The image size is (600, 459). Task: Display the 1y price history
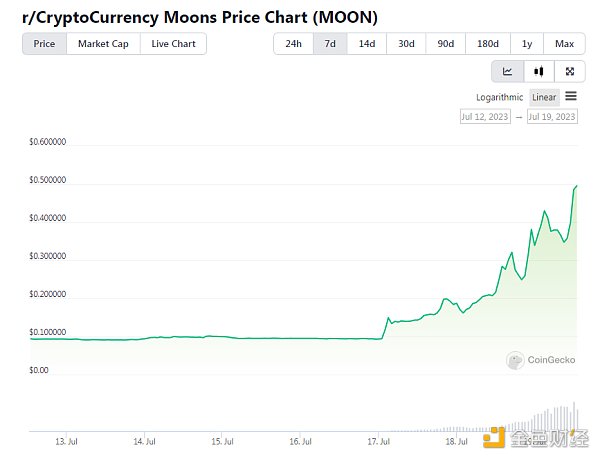[527, 44]
